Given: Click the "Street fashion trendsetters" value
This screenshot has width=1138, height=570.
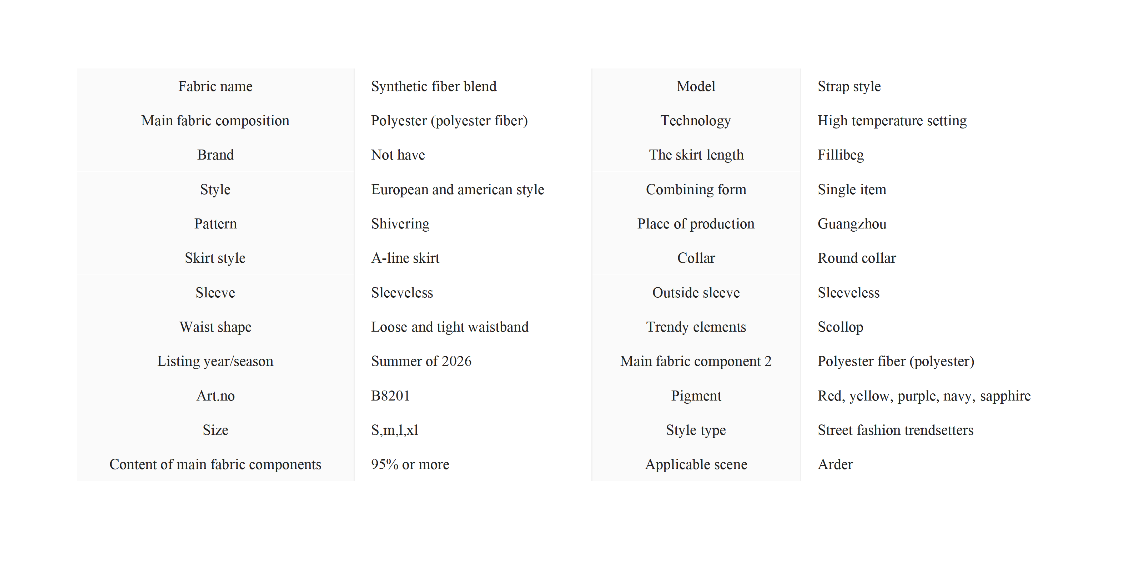Looking at the screenshot, I should click(895, 430).
